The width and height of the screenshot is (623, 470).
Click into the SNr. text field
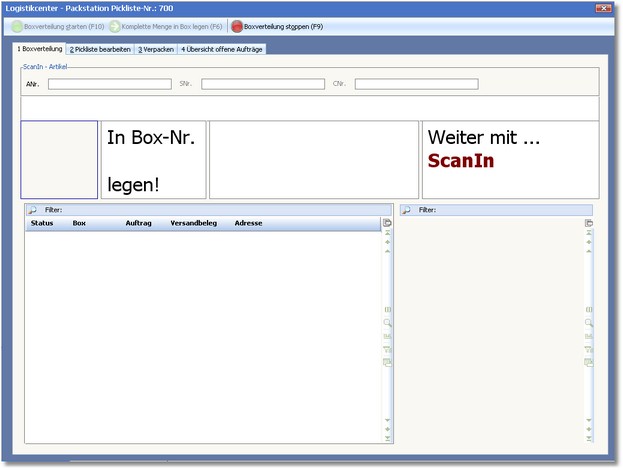pyautogui.click(x=262, y=84)
